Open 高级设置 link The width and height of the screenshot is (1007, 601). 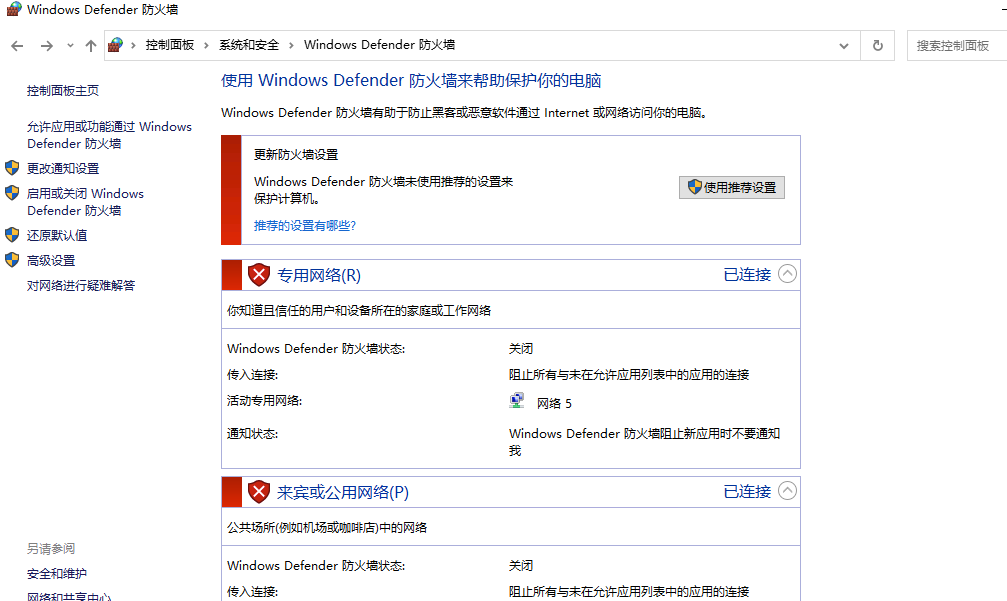pyautogui.click(x=51, y=260)
